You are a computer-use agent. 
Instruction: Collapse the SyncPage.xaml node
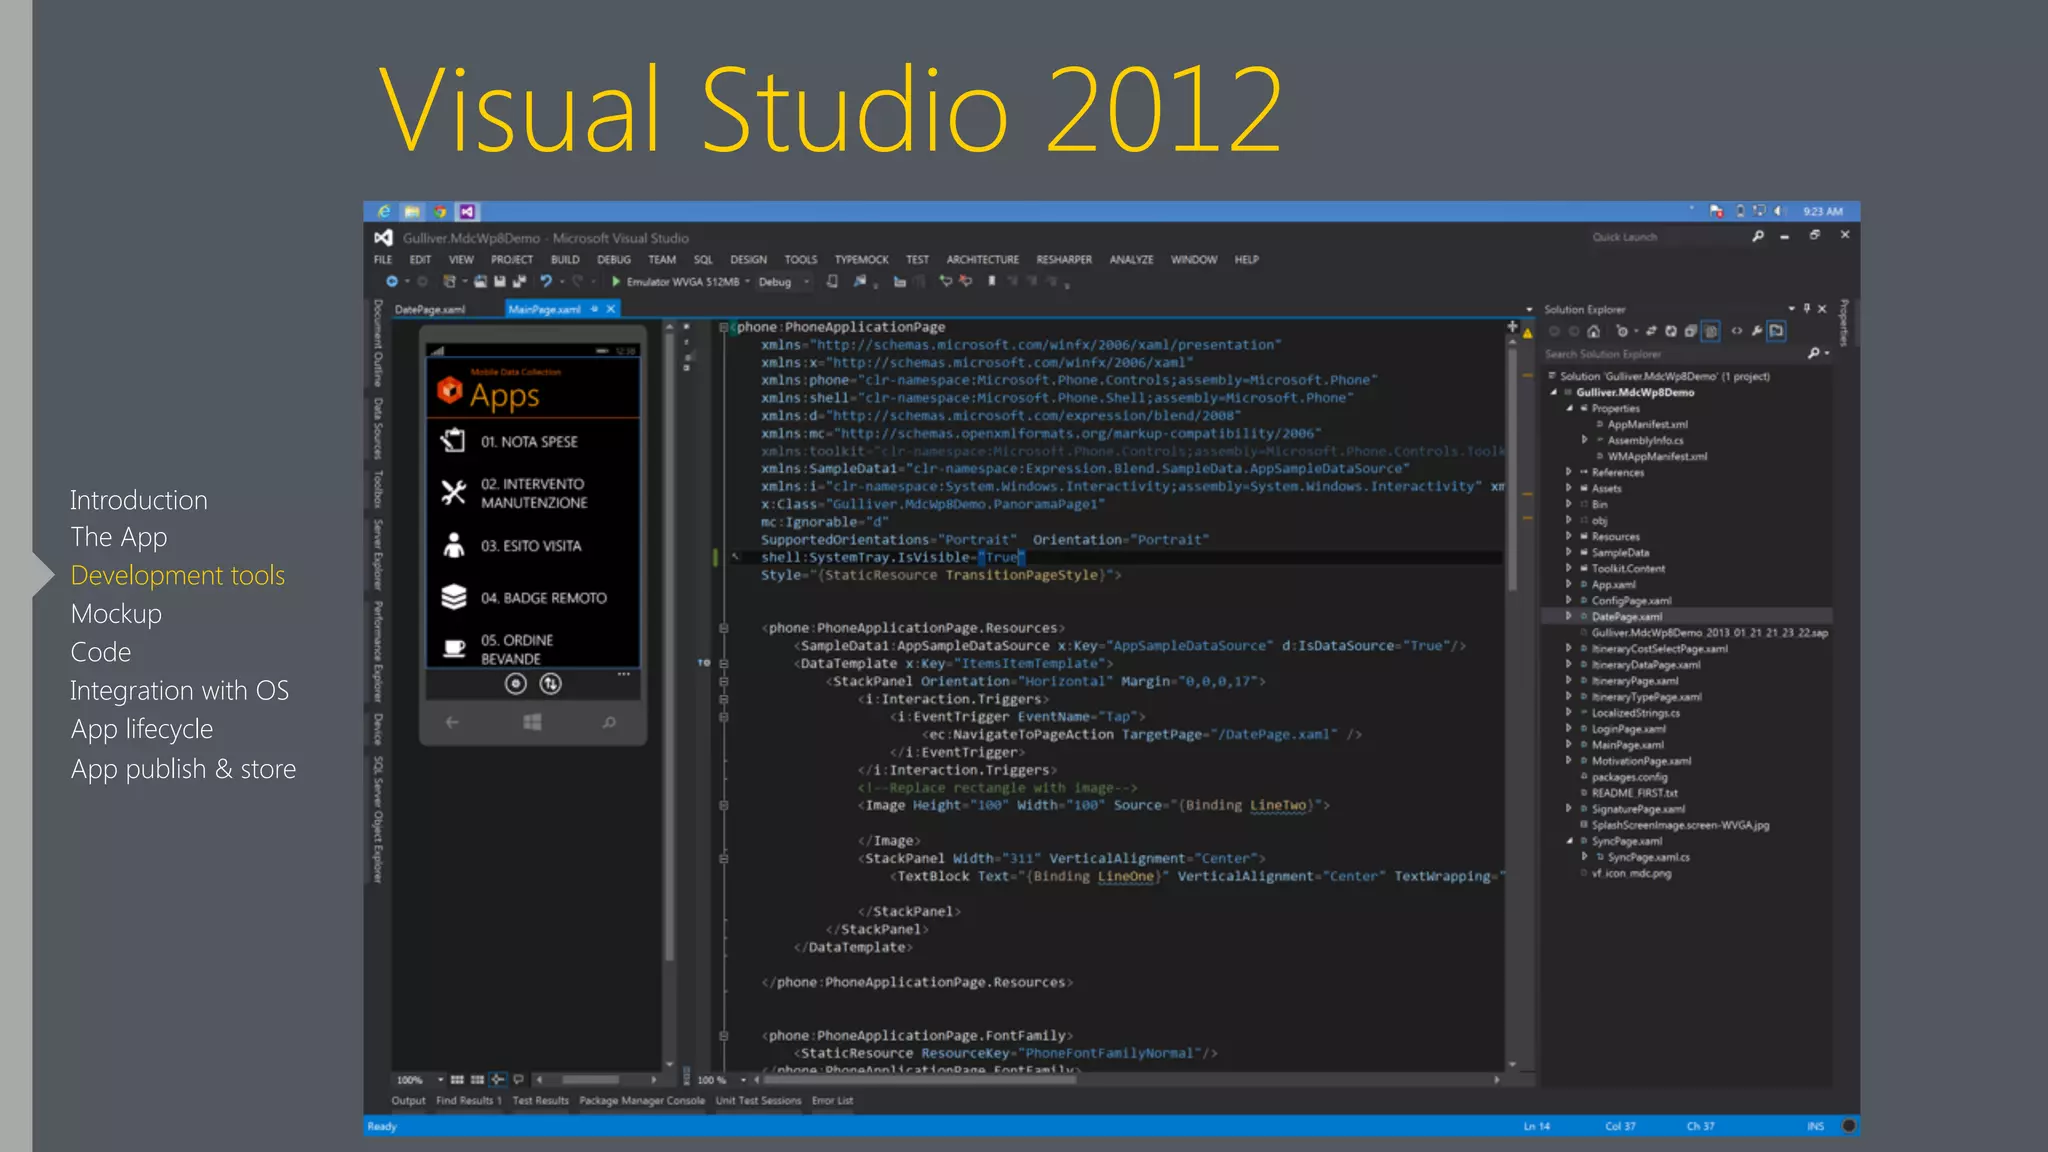coord(1569,841)
